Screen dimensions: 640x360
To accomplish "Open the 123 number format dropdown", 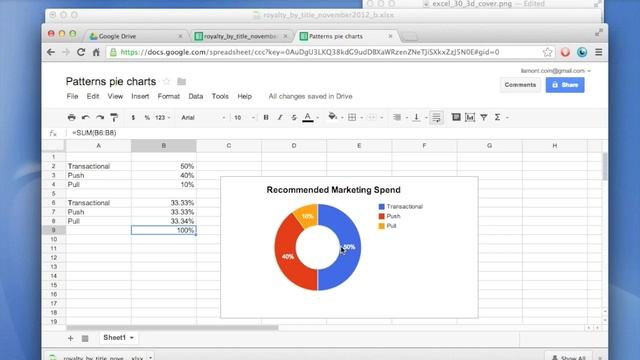I will click(x=162, y=118).
